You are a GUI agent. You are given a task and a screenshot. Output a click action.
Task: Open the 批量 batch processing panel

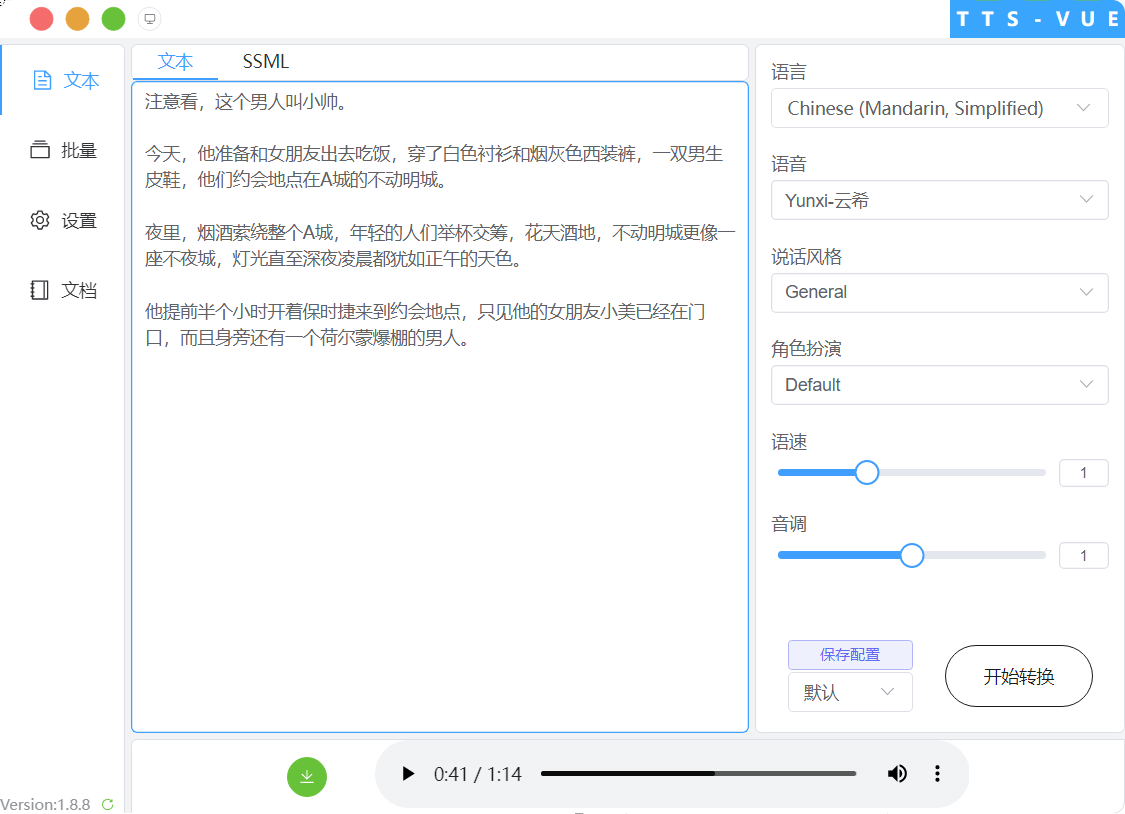[62, 150]
